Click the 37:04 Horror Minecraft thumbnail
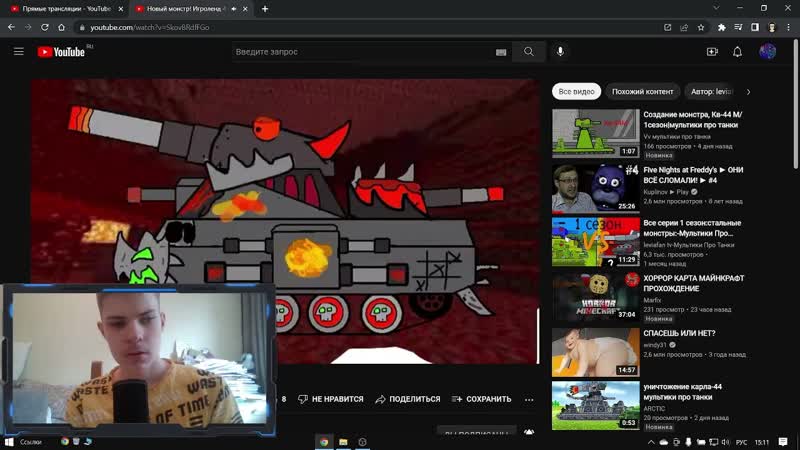The width and height of the screenshot is (800, 450). point(595,296)
